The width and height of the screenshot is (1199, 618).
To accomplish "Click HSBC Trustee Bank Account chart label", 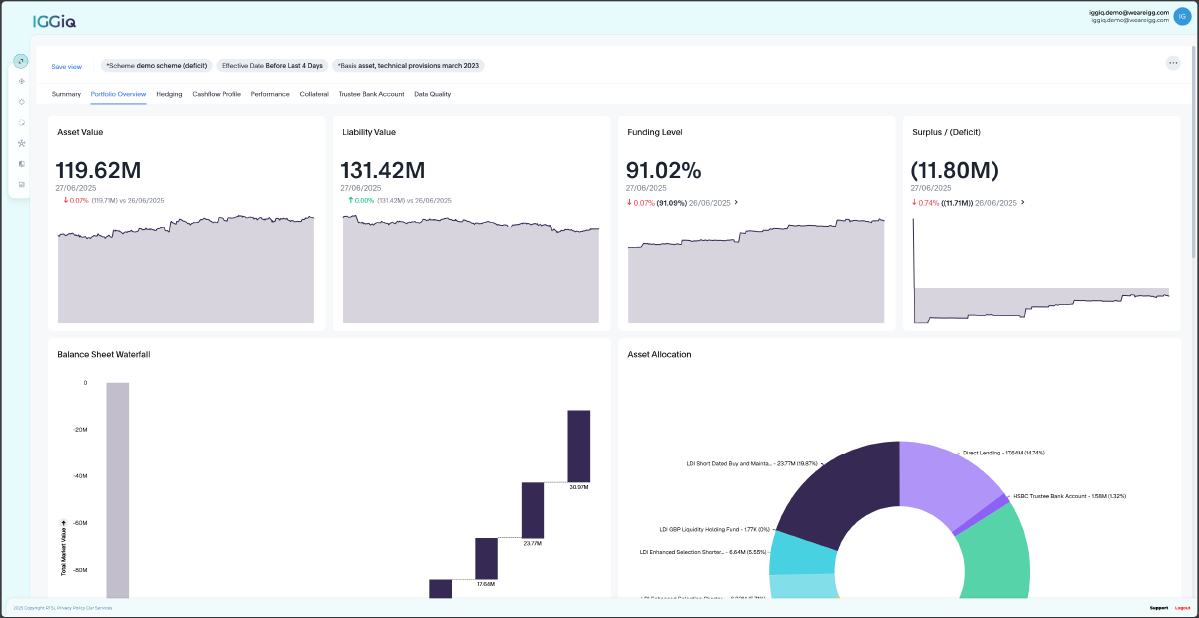I will 1070,496.
